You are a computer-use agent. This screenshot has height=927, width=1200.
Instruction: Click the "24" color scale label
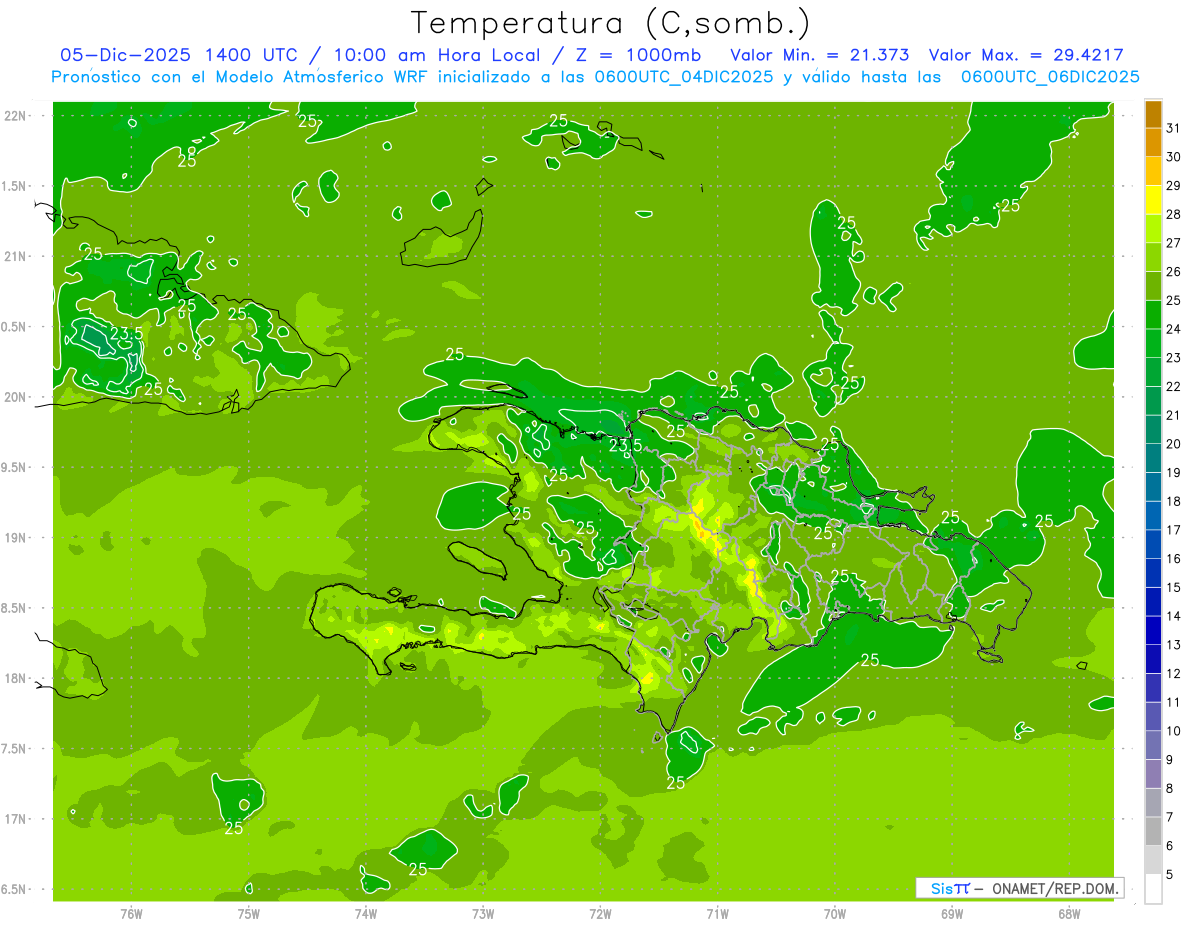coord(1173,329)
